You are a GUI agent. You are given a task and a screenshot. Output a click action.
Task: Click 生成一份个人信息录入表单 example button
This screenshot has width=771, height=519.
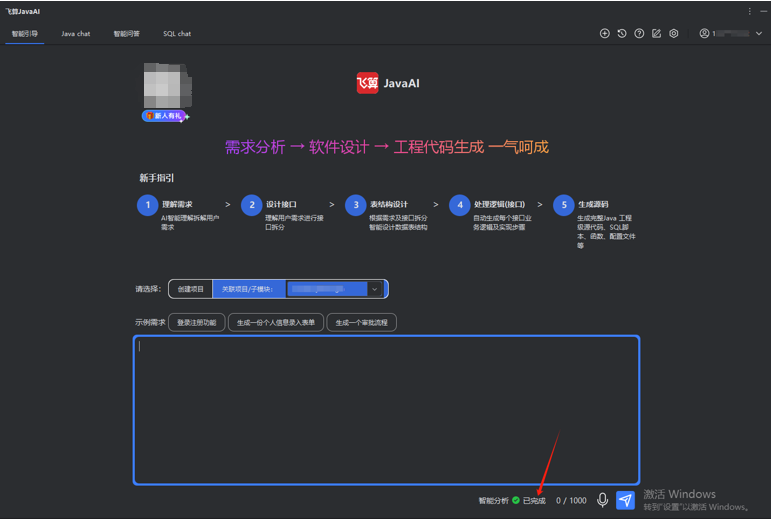pyautogui.click(x=276, y=322)
